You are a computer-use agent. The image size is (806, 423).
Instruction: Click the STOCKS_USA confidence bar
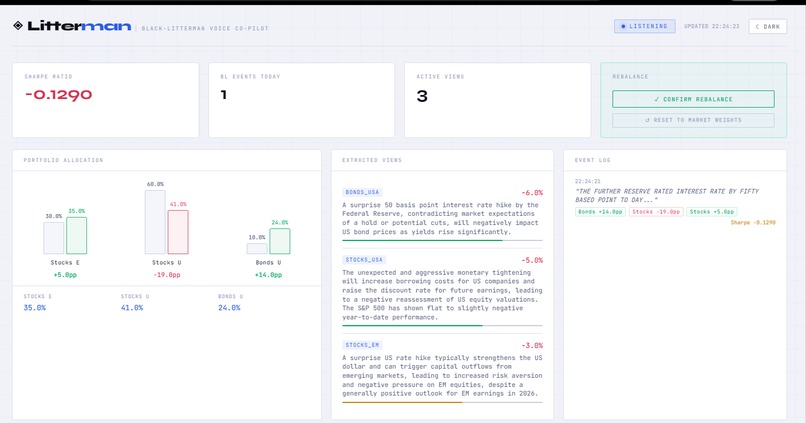click(442, 325)
